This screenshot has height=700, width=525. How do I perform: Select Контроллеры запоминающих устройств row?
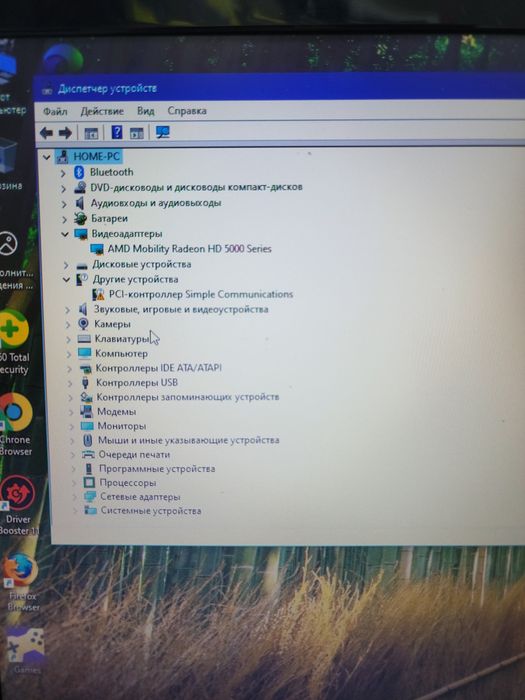click(x=188, y=397)
